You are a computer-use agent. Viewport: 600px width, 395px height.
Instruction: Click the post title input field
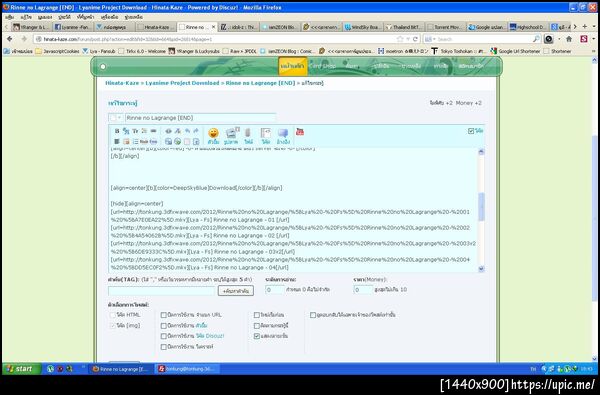[200, 118]
